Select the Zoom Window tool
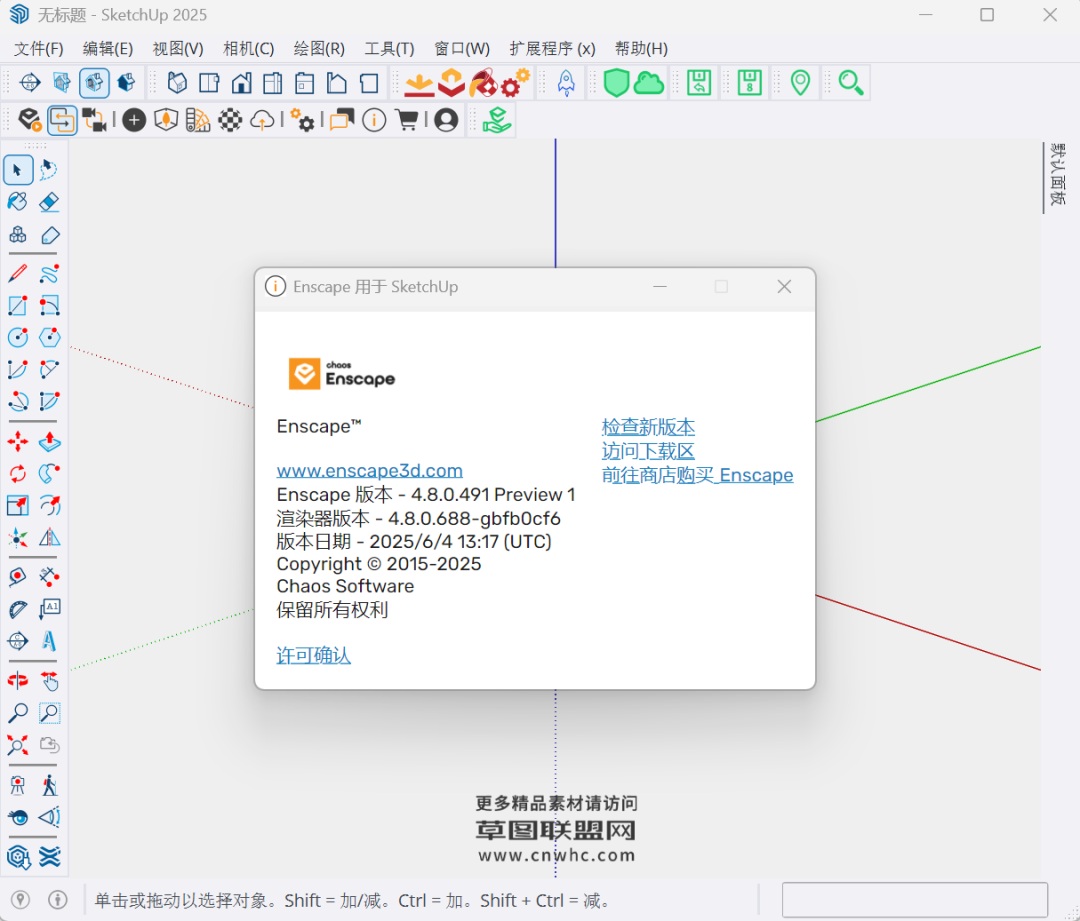Image resolution: width=1080 pixels, height=921 pixels. coord(49,713)
